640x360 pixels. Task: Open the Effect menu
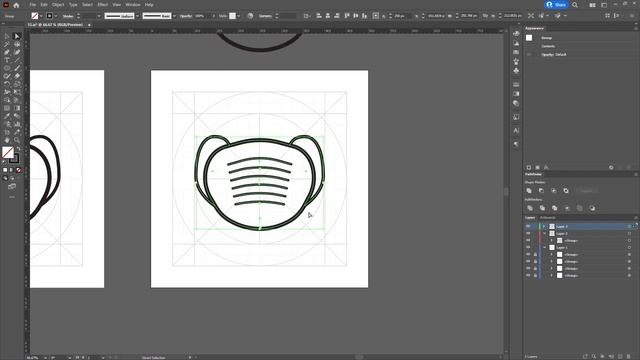[102, 5]
